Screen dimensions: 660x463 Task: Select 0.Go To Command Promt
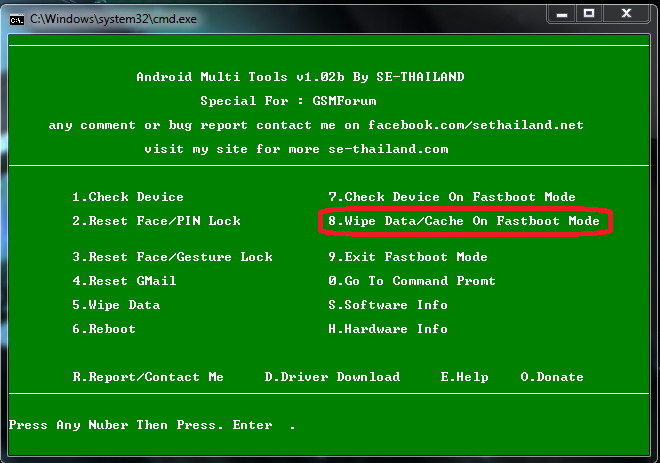412,281
